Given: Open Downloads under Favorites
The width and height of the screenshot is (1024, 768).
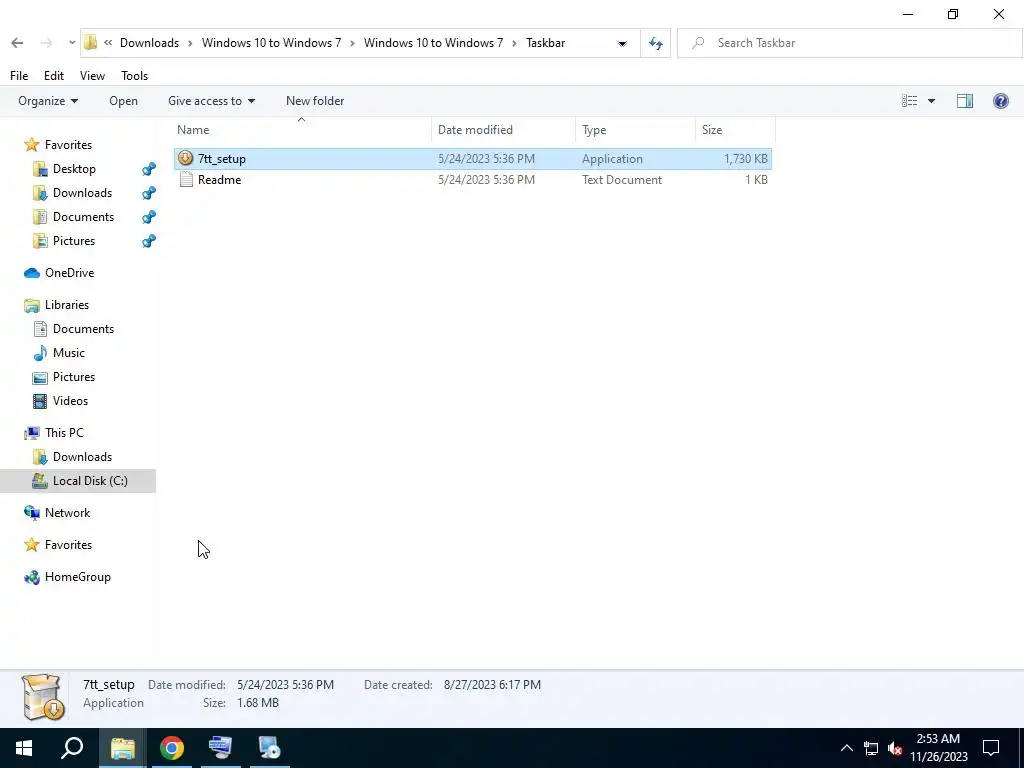Looking at the screenshot, I should tap(82, 193).
